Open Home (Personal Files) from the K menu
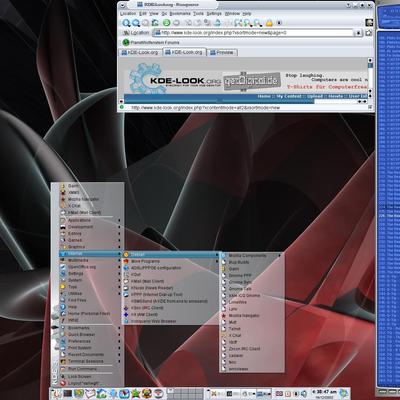Image resolution: width=400 pixels, height=400 pixels. pyautogui.click(x=90, y=314)
